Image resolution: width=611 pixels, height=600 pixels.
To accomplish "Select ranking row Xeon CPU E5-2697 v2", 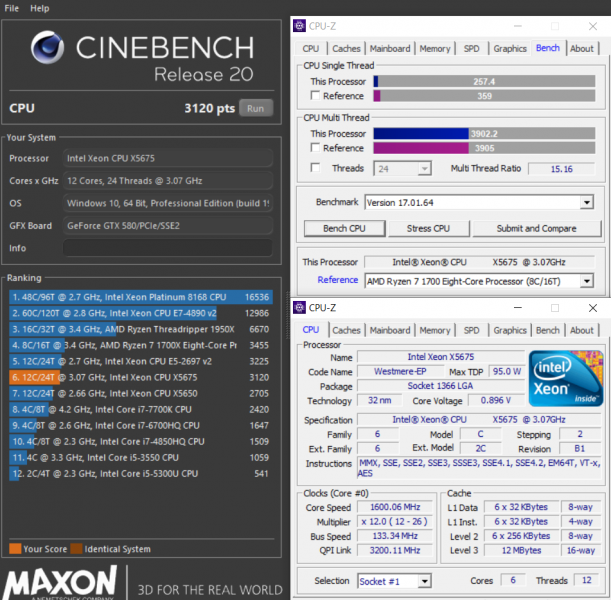I will 141,361.
